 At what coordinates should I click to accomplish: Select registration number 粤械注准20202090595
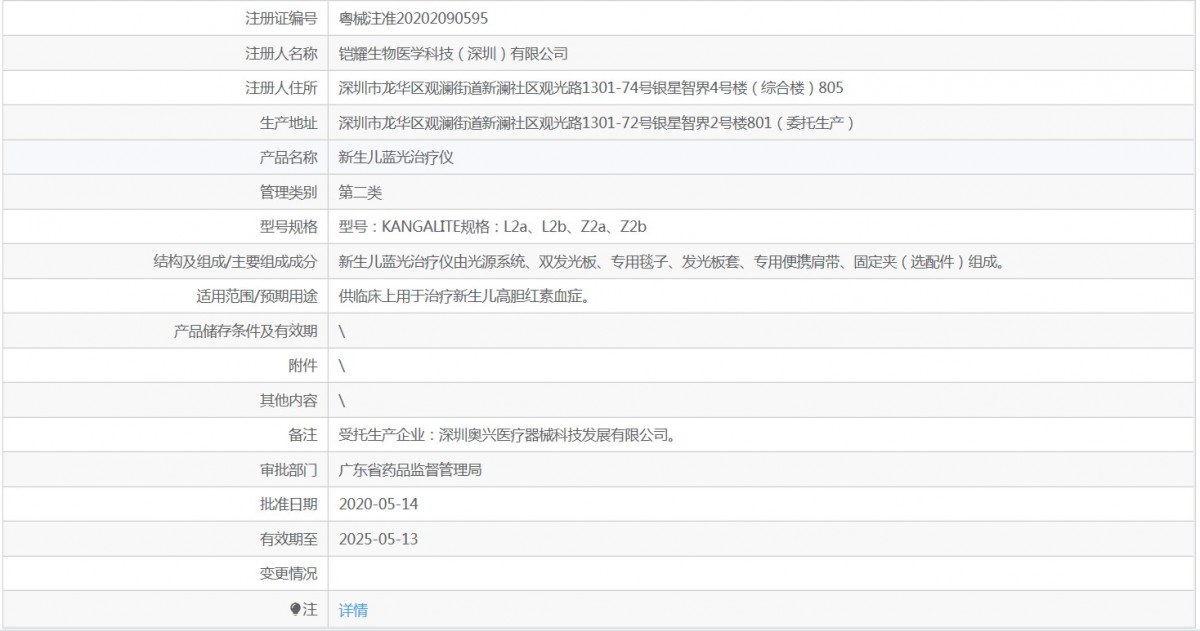[414, 18]
